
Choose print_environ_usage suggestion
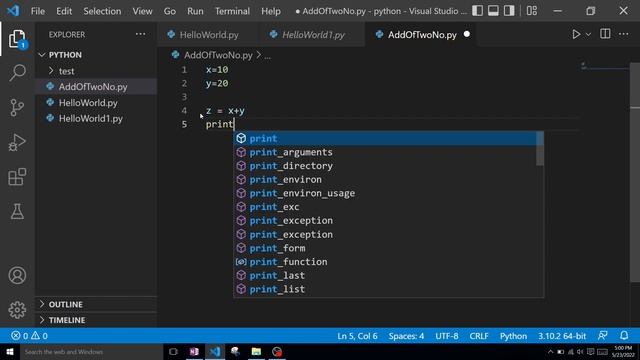pos(385,193)
